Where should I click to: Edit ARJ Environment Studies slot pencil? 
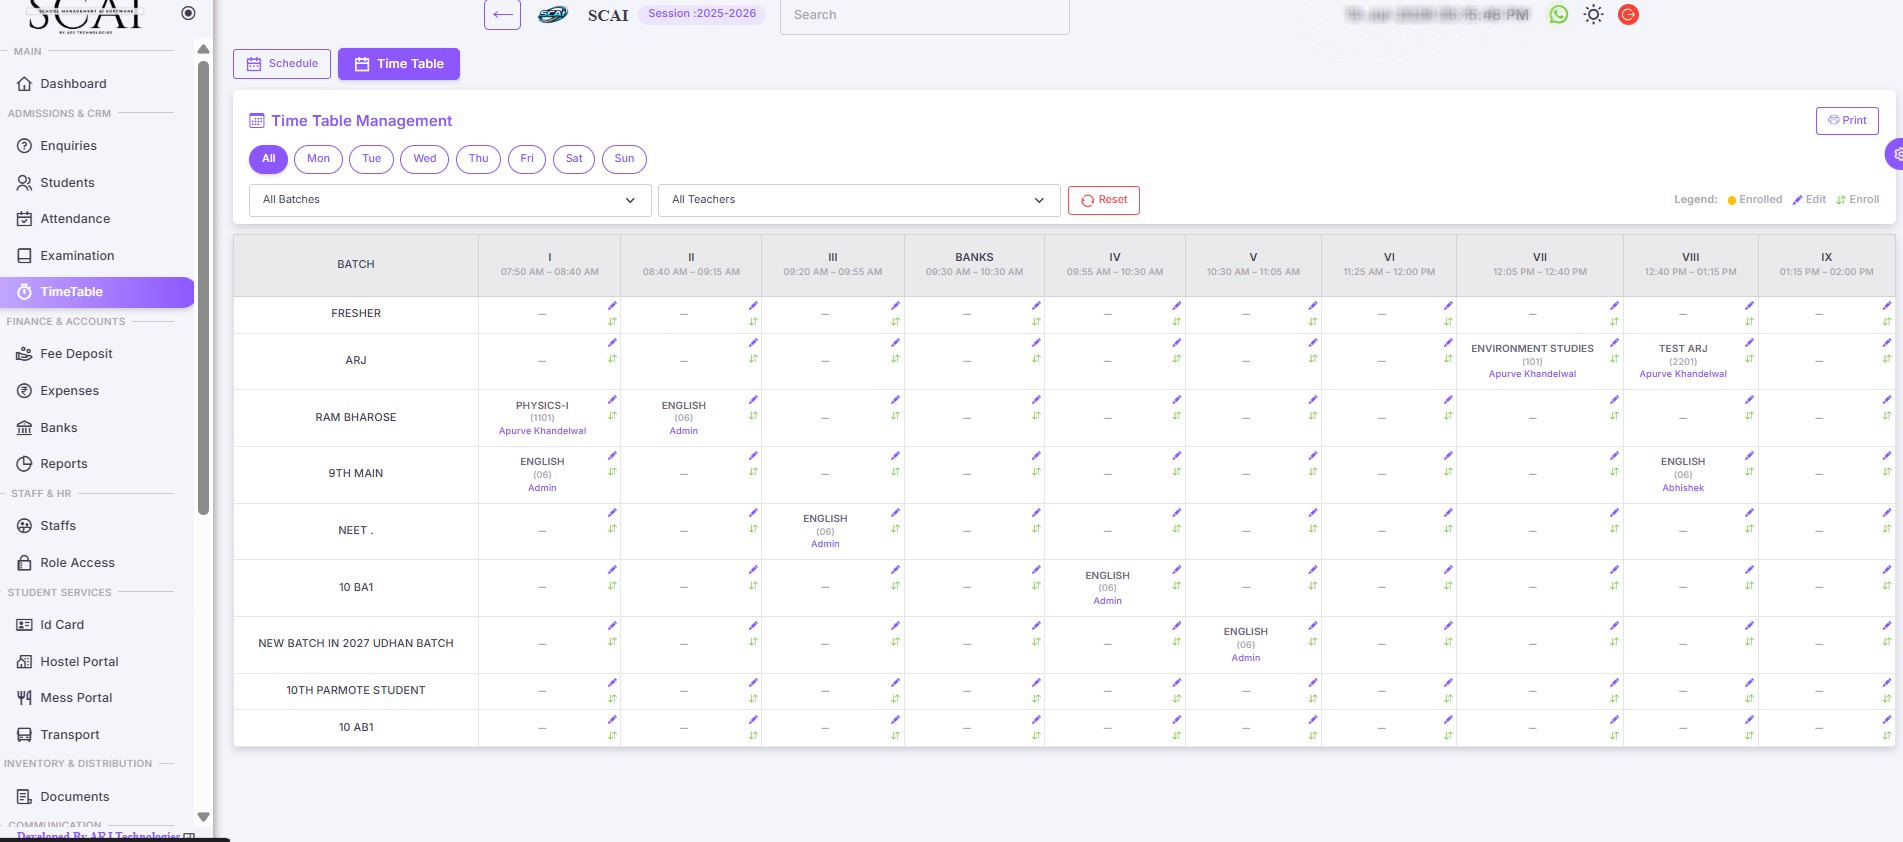(1614, 343)
